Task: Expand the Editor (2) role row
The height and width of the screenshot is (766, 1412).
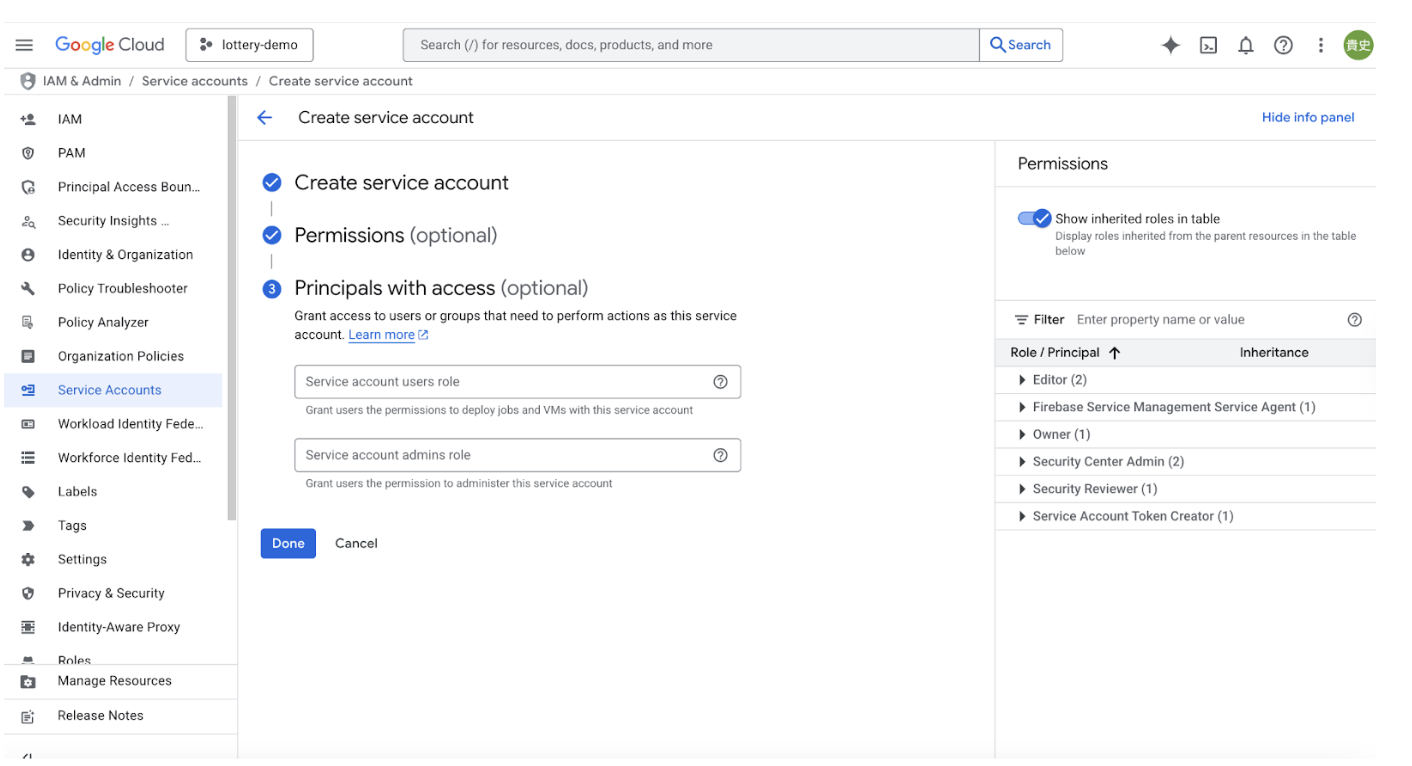Action: pos(1022,380)
